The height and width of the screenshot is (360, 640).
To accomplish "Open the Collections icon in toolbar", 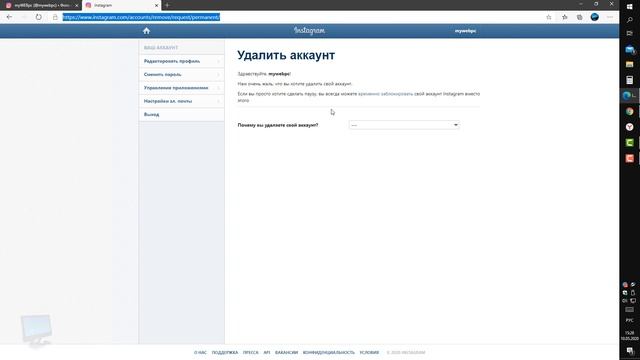I will click(x=580, y=17).
